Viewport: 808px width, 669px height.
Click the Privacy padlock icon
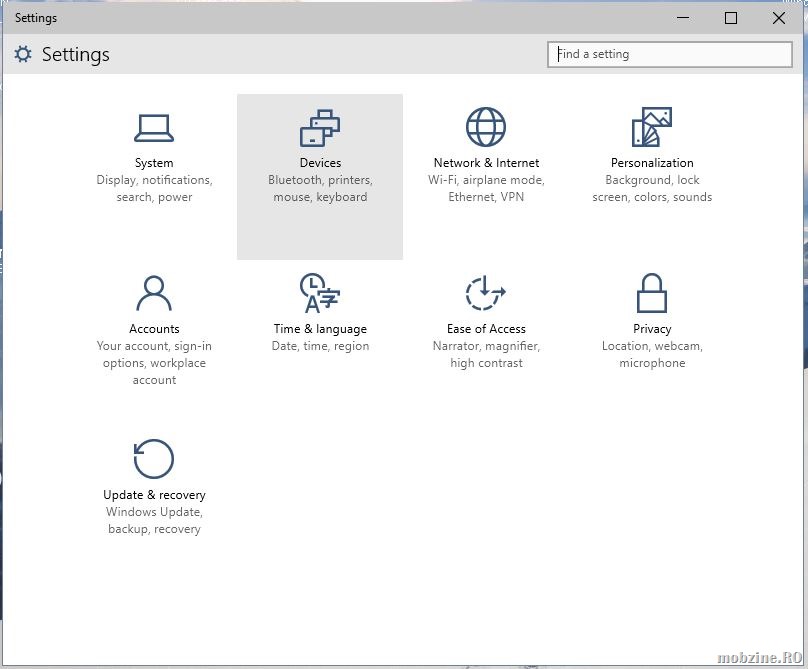(652, 293)
